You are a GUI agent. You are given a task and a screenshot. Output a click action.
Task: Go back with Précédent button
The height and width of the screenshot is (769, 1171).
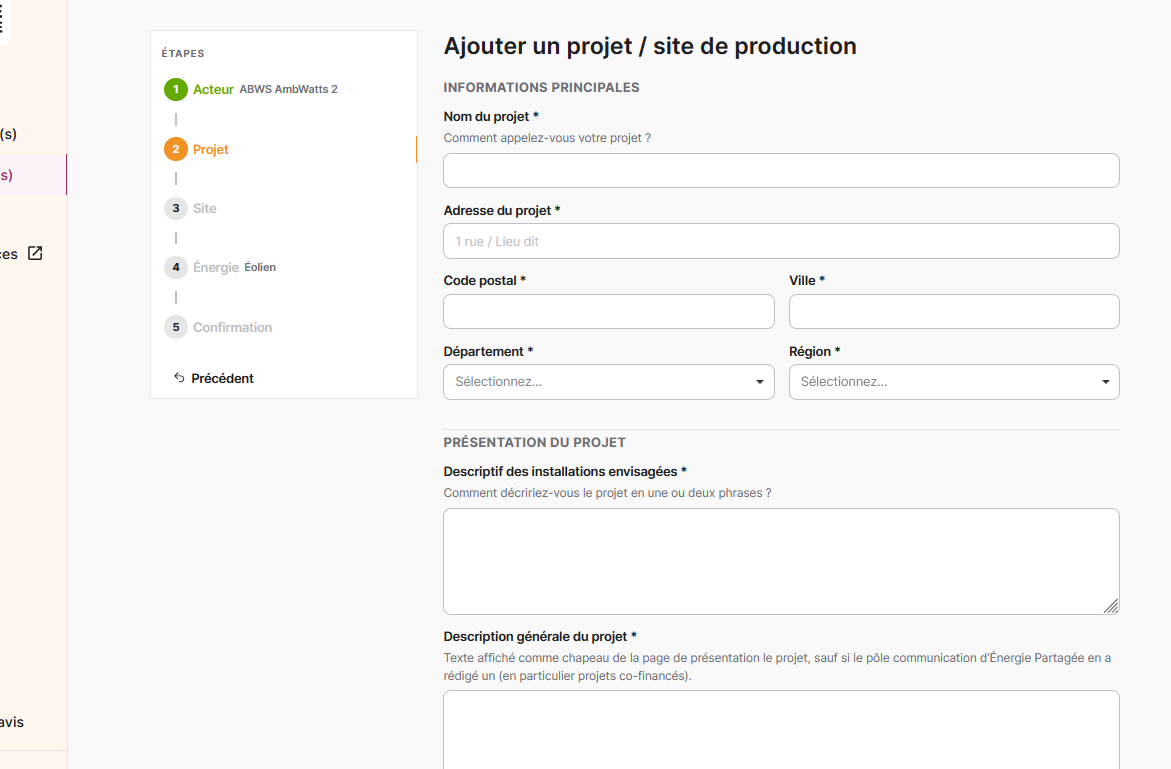214,379
